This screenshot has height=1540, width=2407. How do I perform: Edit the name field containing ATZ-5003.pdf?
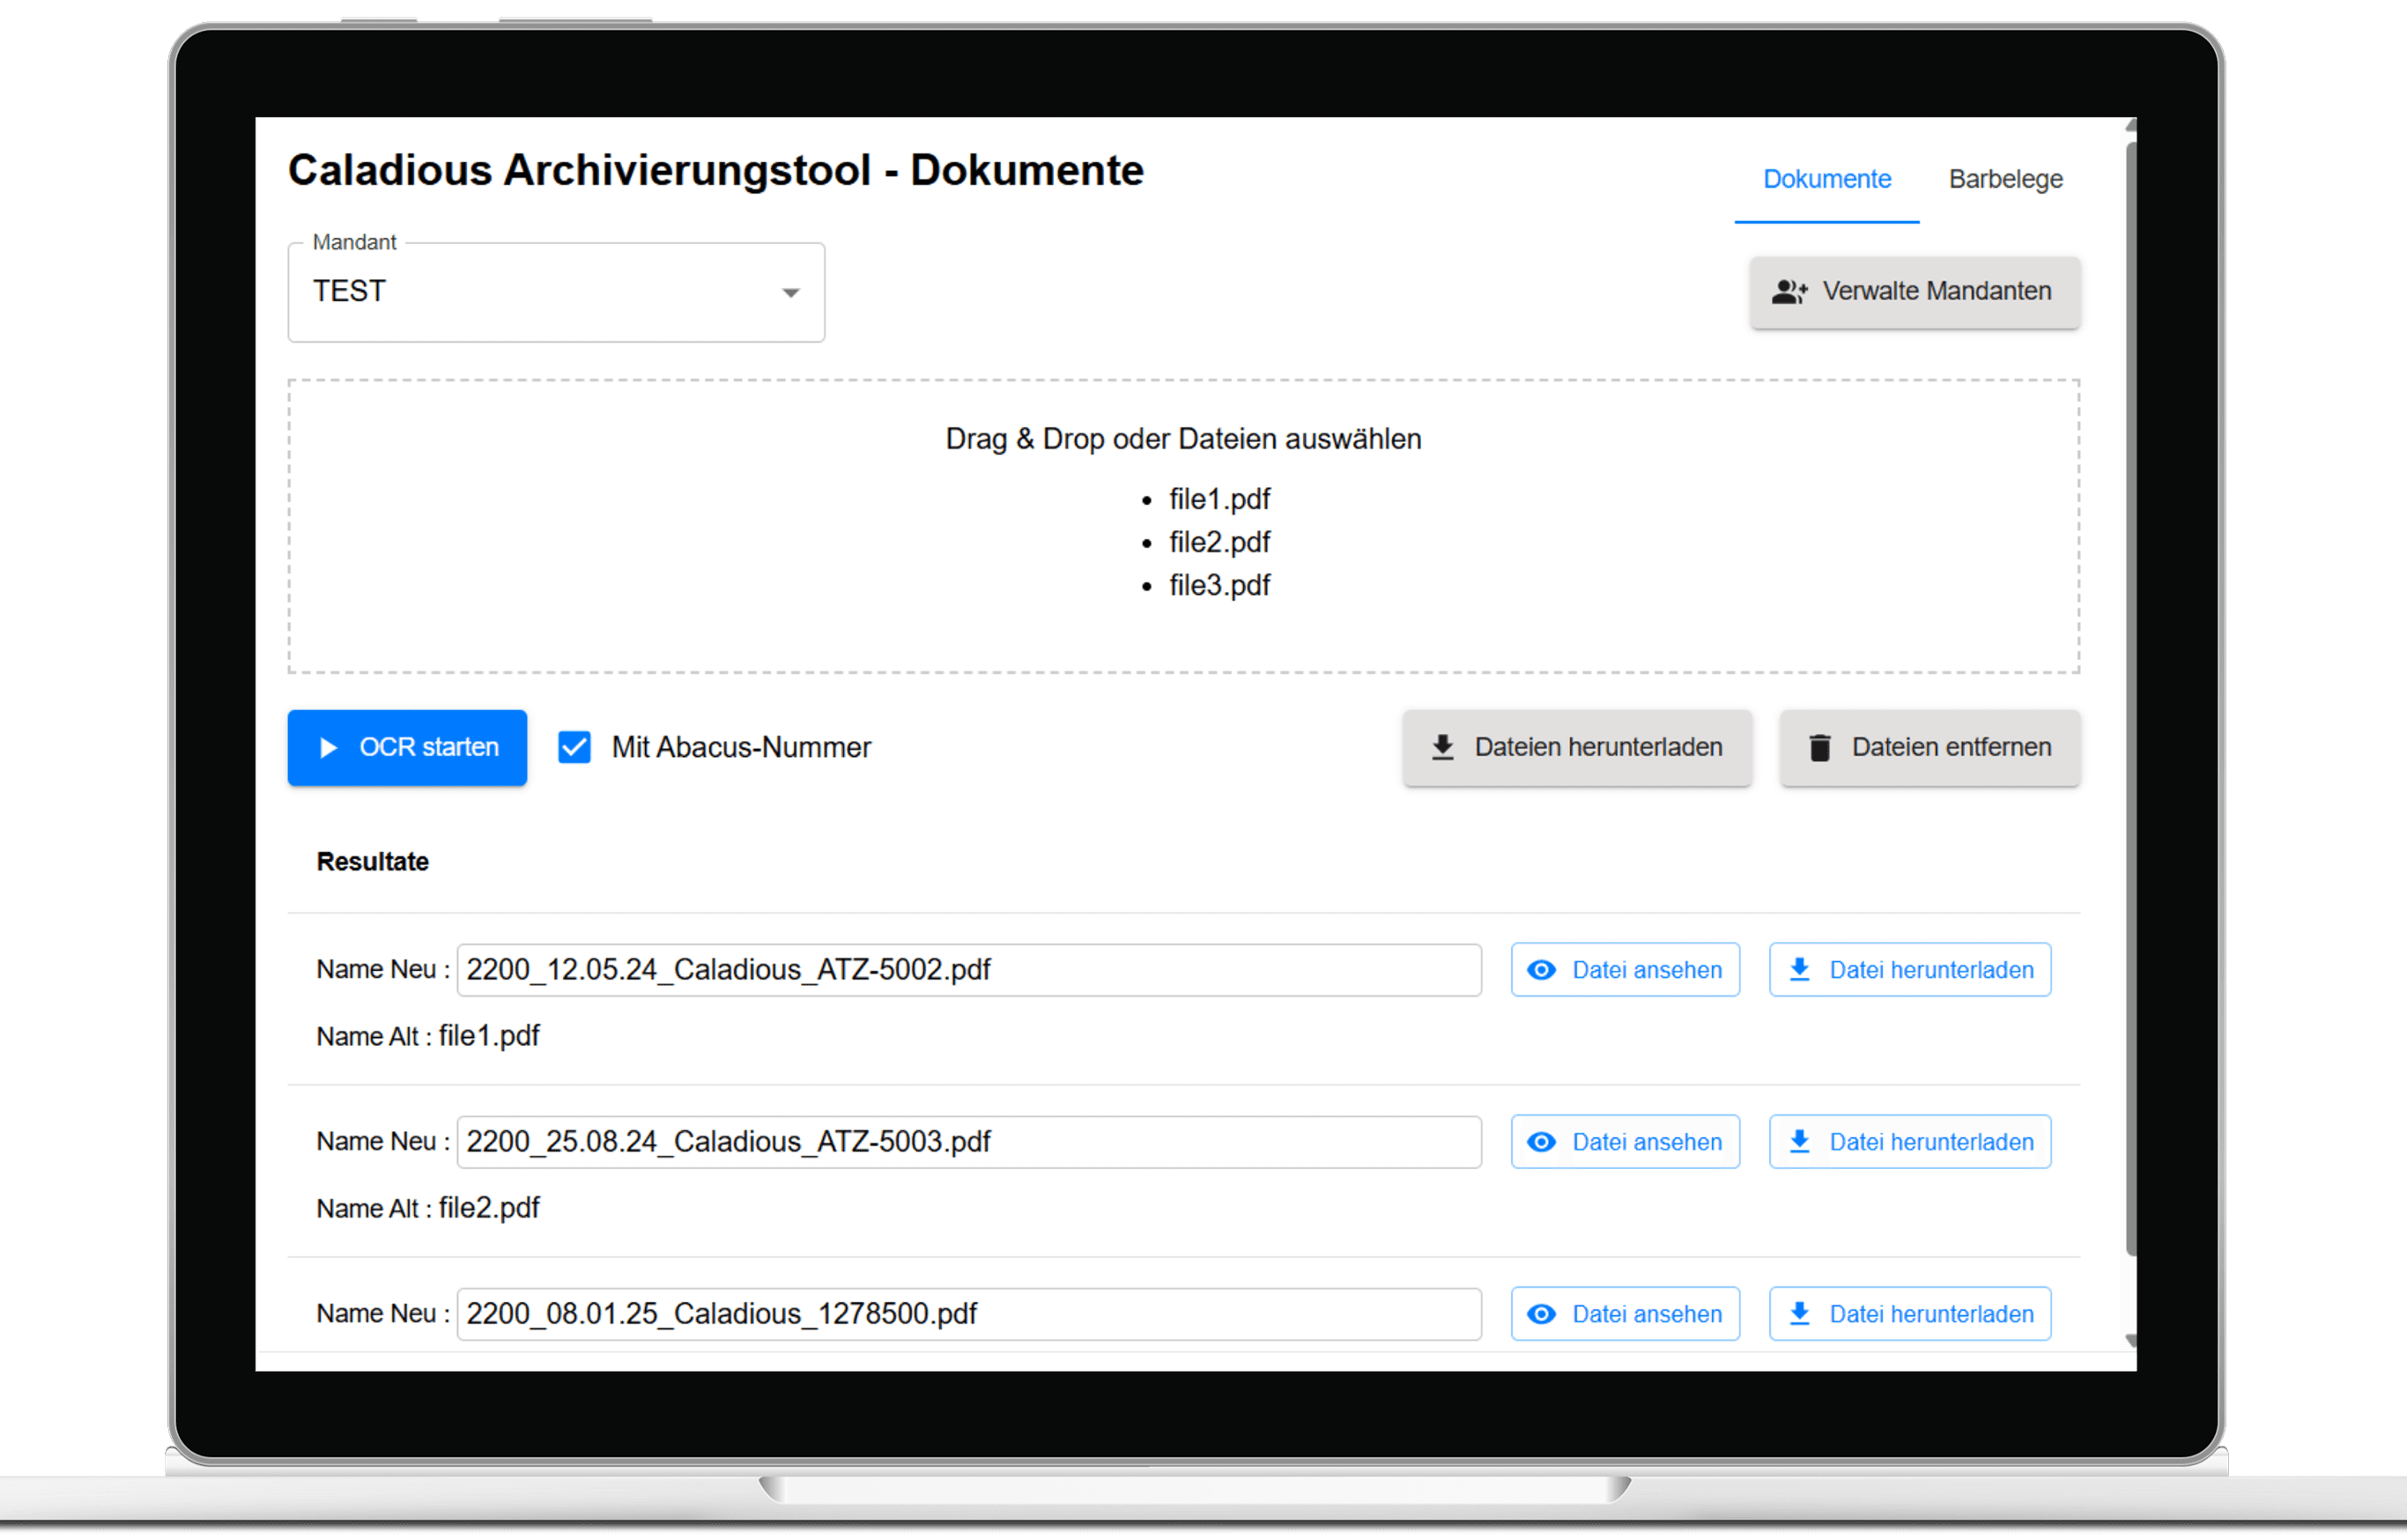pyautogui.click(x=969, y=1142)
